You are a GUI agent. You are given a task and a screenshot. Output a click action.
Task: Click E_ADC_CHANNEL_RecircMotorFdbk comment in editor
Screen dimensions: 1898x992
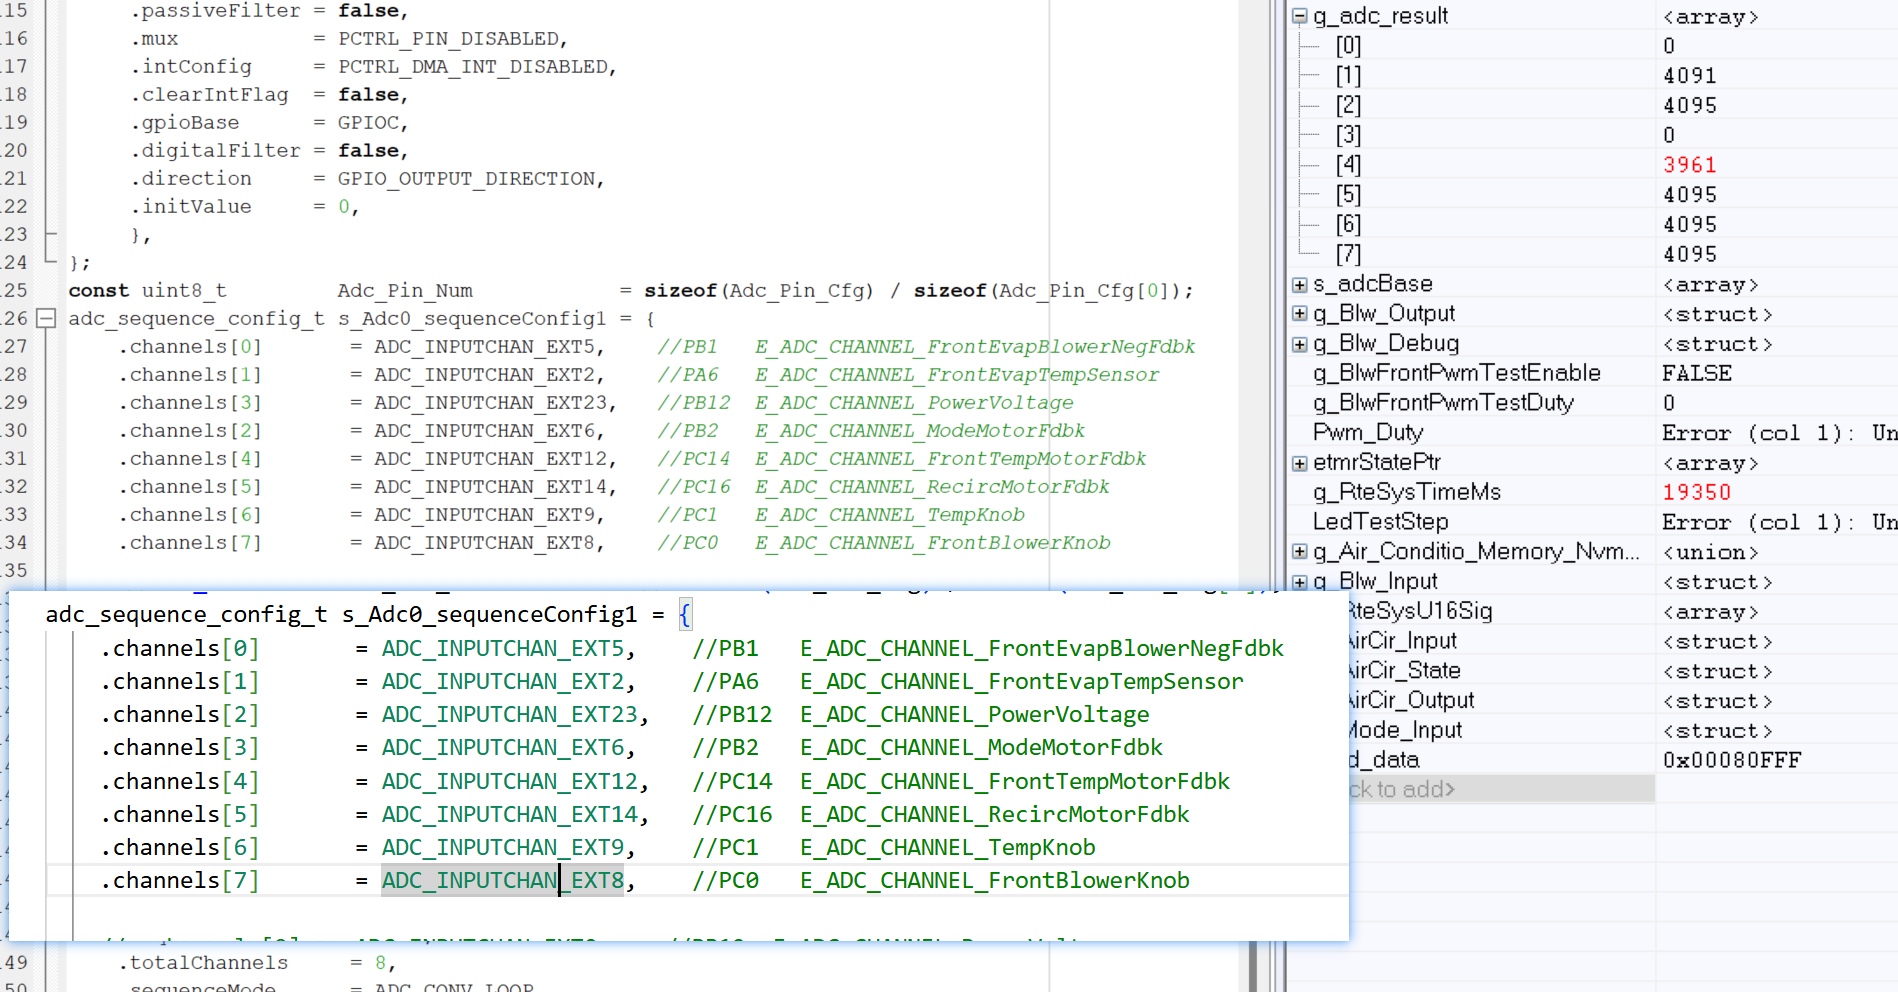tap(932, 487)
